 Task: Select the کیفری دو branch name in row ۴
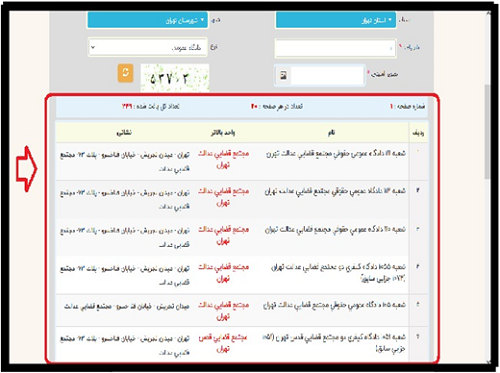(x=338, y=272)
